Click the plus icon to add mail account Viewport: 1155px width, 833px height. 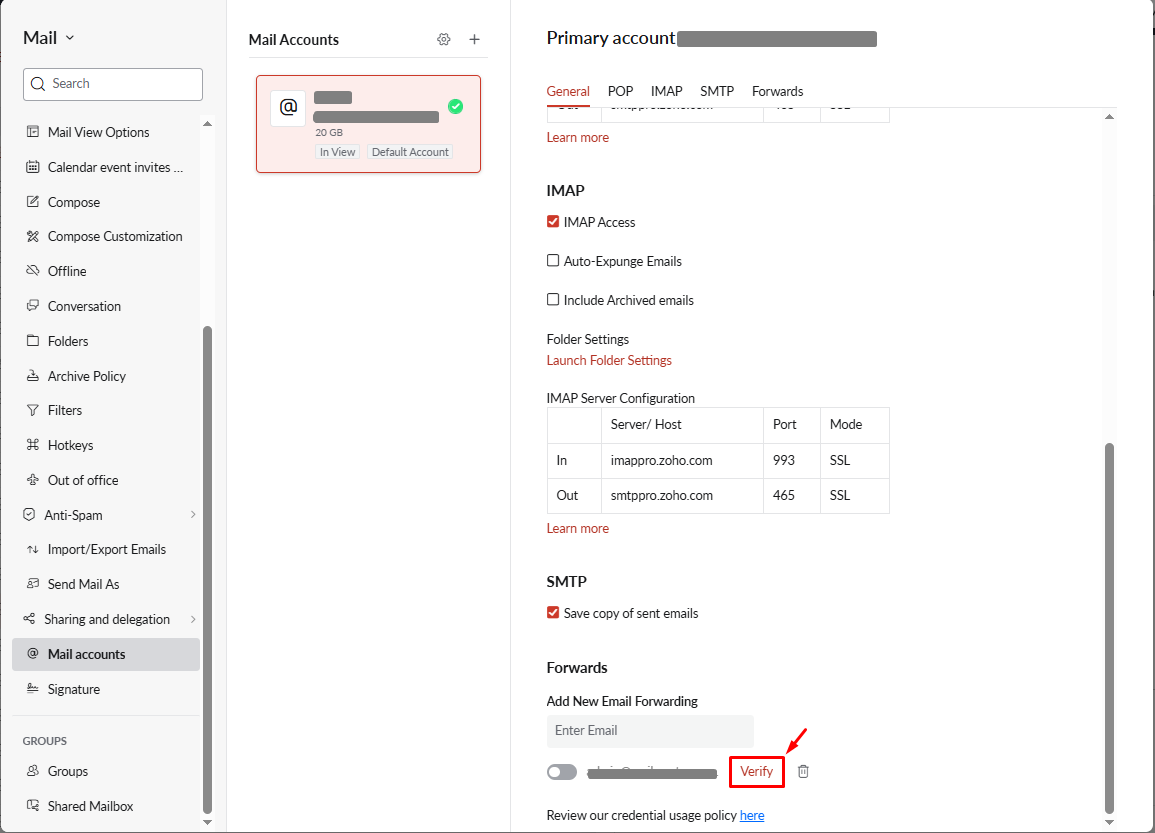475,40
